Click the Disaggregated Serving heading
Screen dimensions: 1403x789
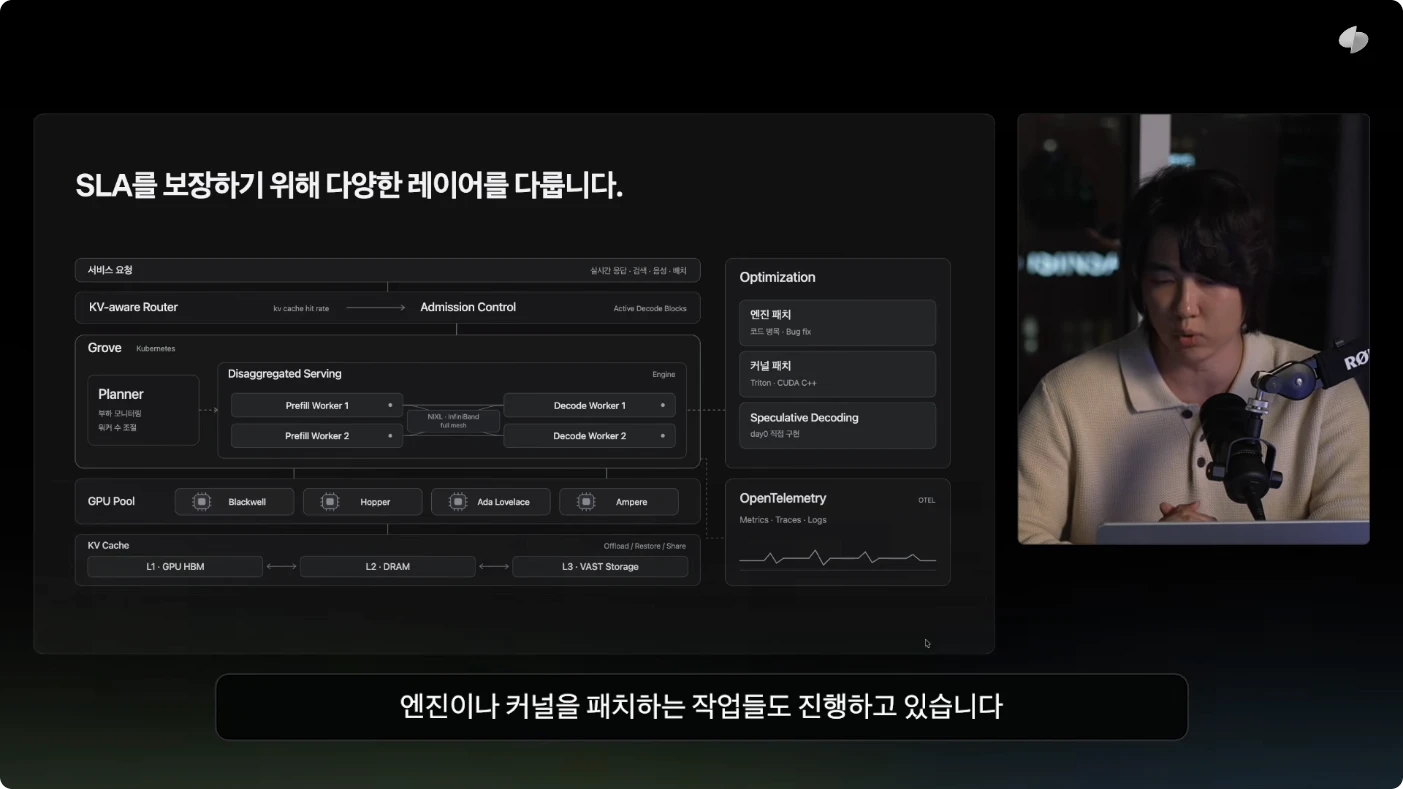click(285, 374)
